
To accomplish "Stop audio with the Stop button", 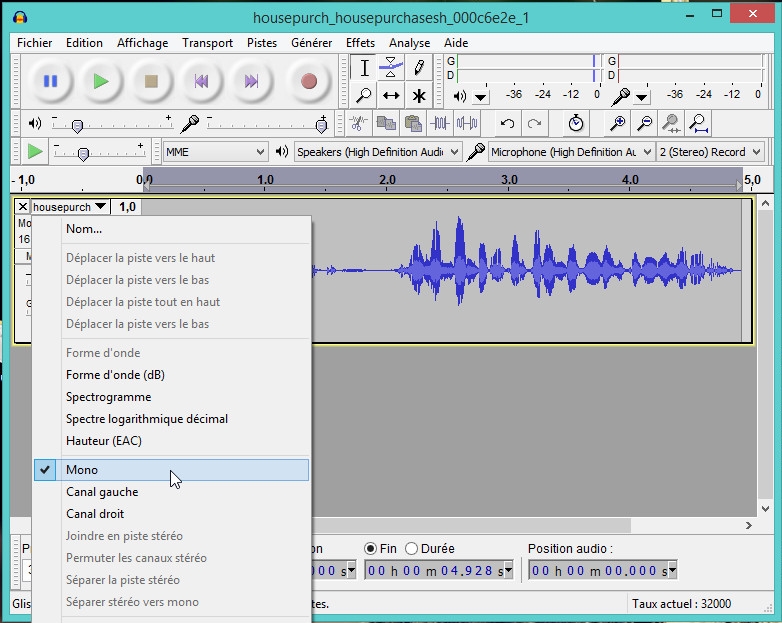I will (151, 81).
